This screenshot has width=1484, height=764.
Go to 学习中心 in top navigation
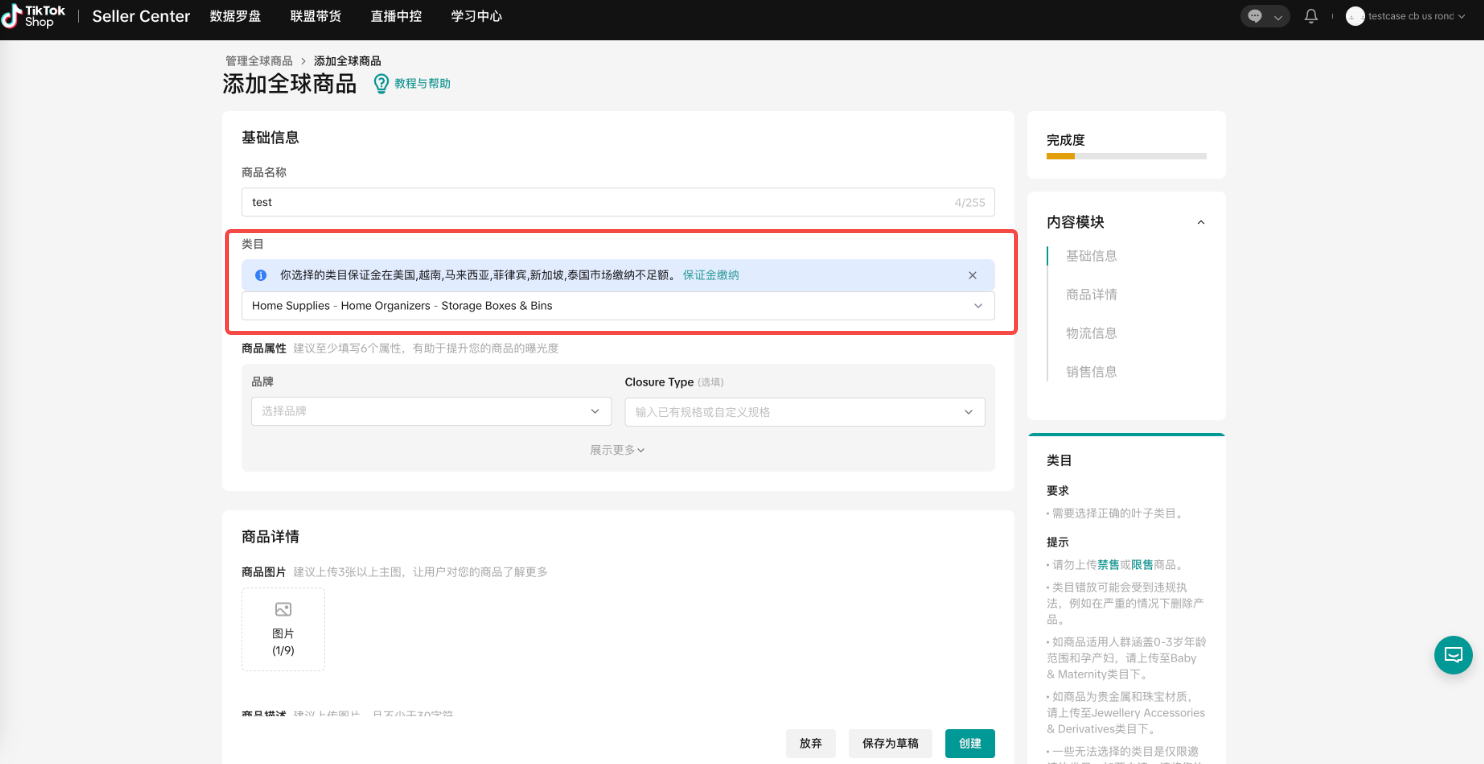476,16
